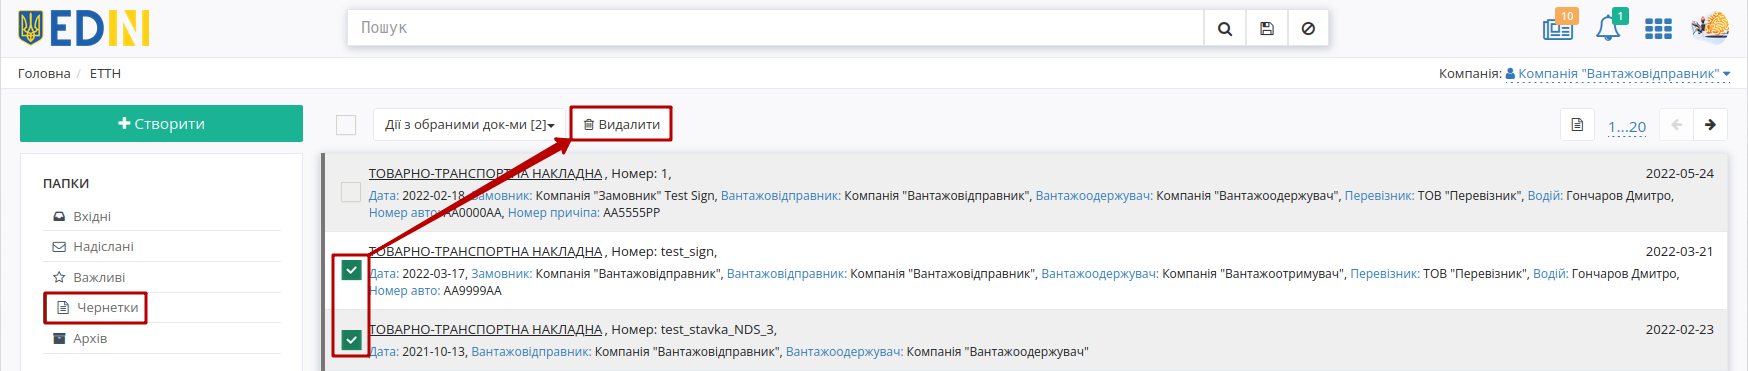Check the document Номер: 1 checkbox

(x=351, y=192)
